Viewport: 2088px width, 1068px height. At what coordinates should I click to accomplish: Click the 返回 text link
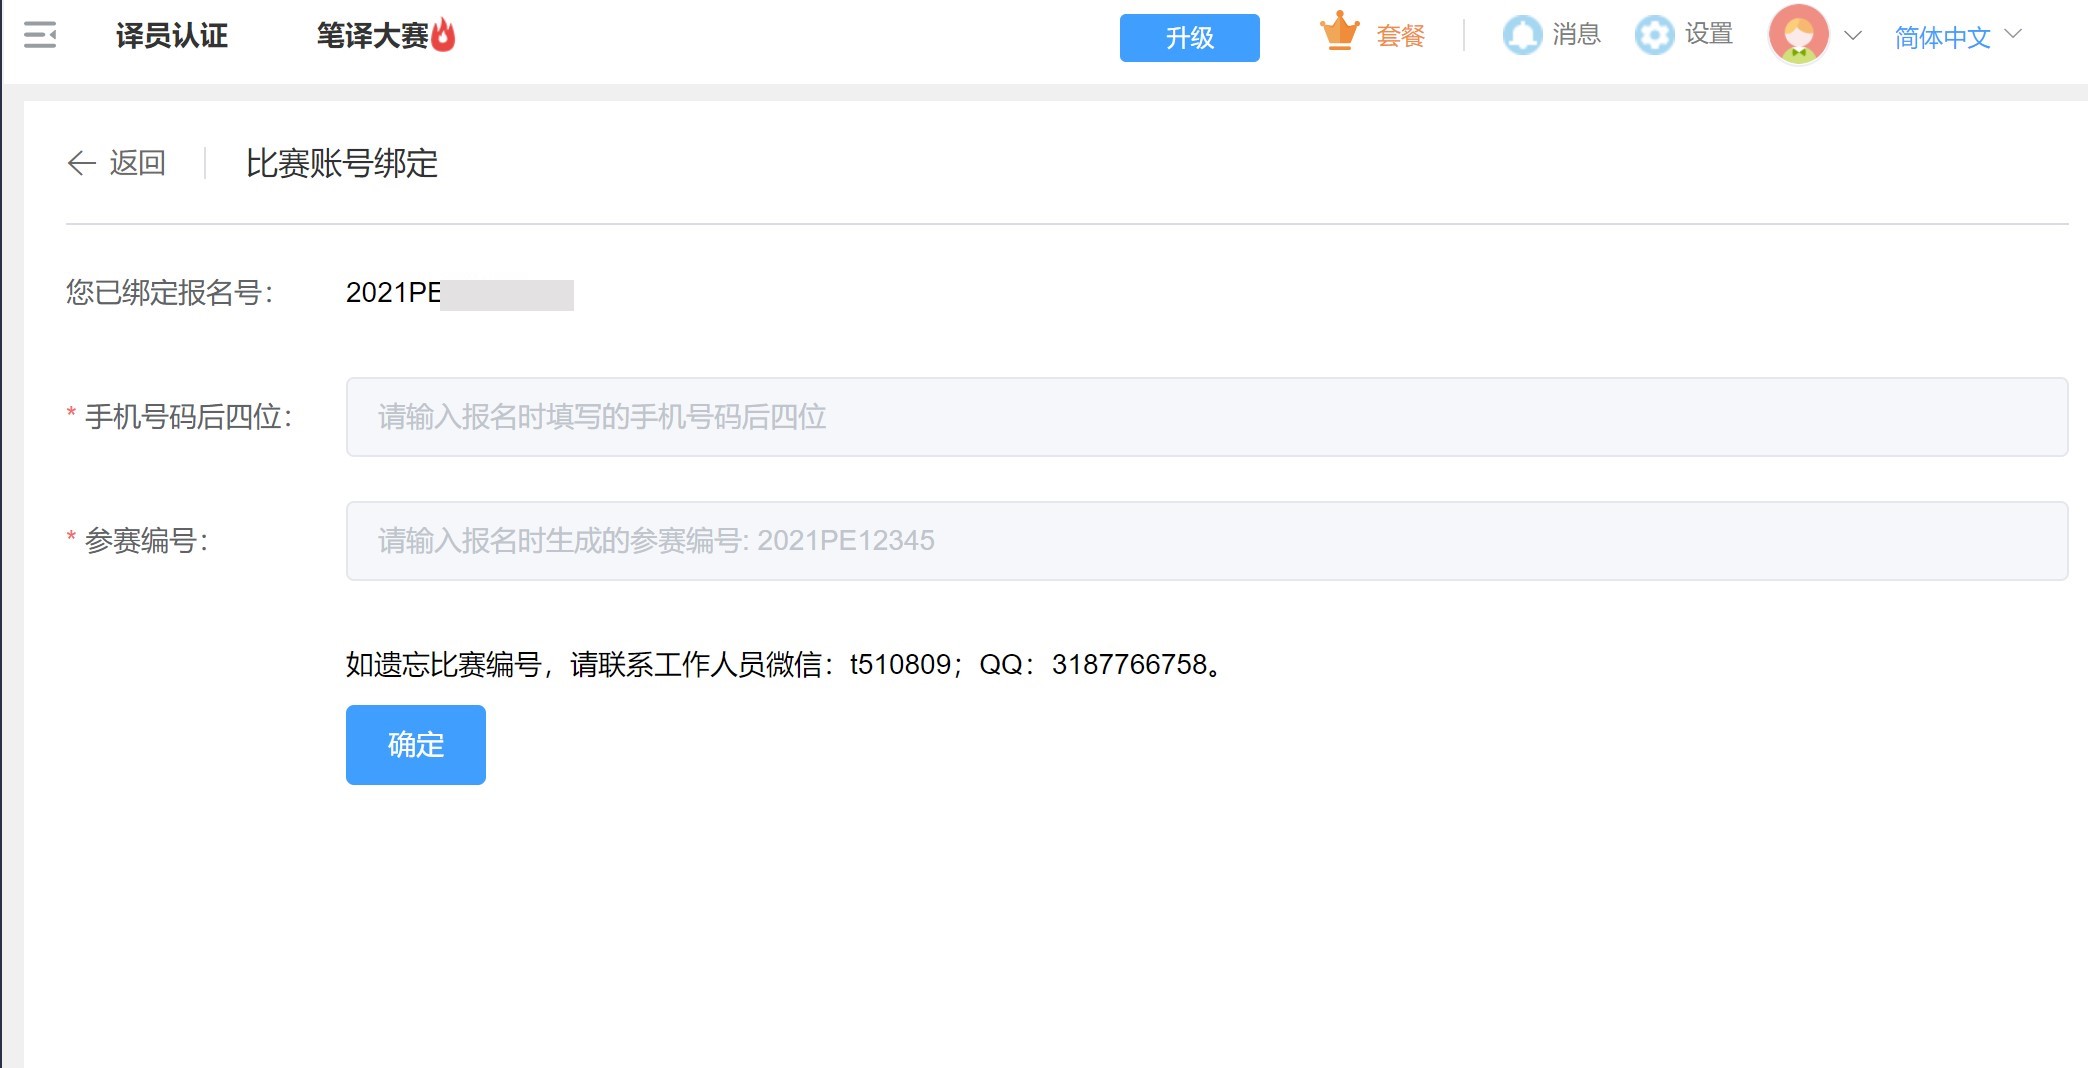coord(138,163)
